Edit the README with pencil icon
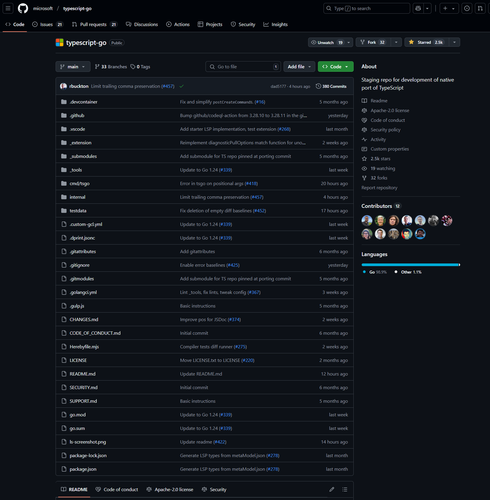The height and width of the screenshot is (500, 490). pyautogui.click(x=332, y=489)
